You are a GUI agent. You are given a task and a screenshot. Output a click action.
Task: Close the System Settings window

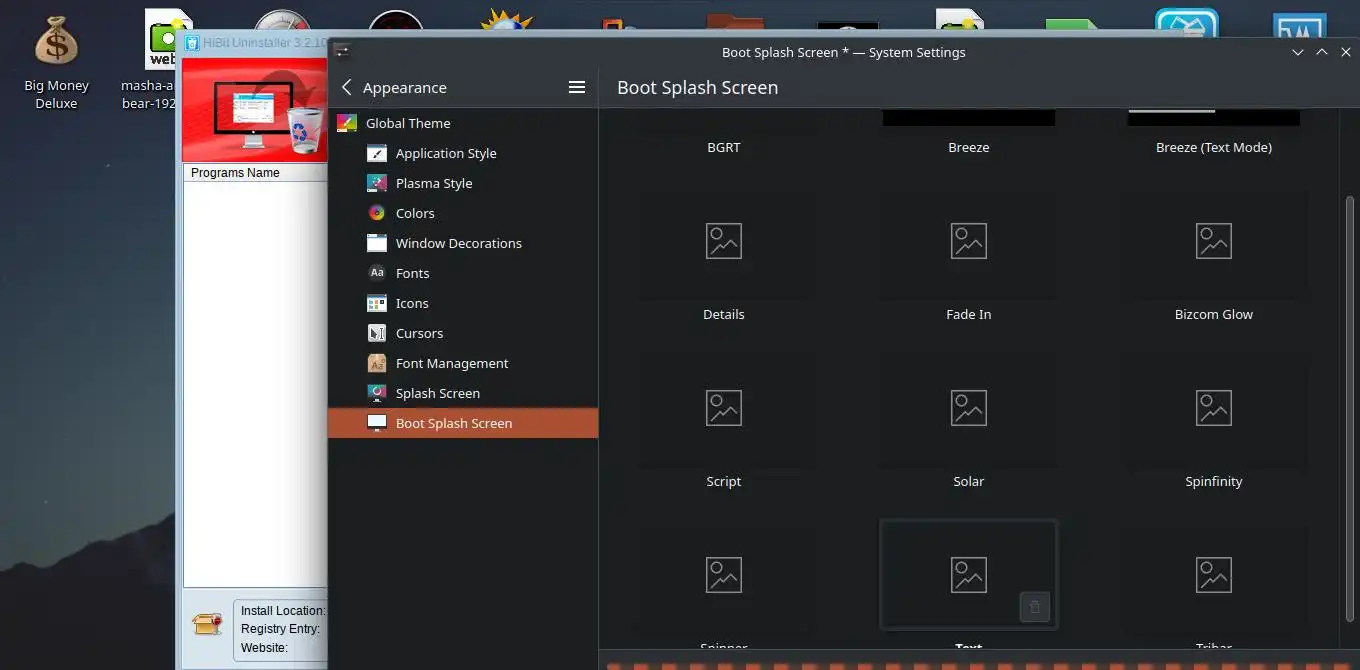coord(1346,52)
